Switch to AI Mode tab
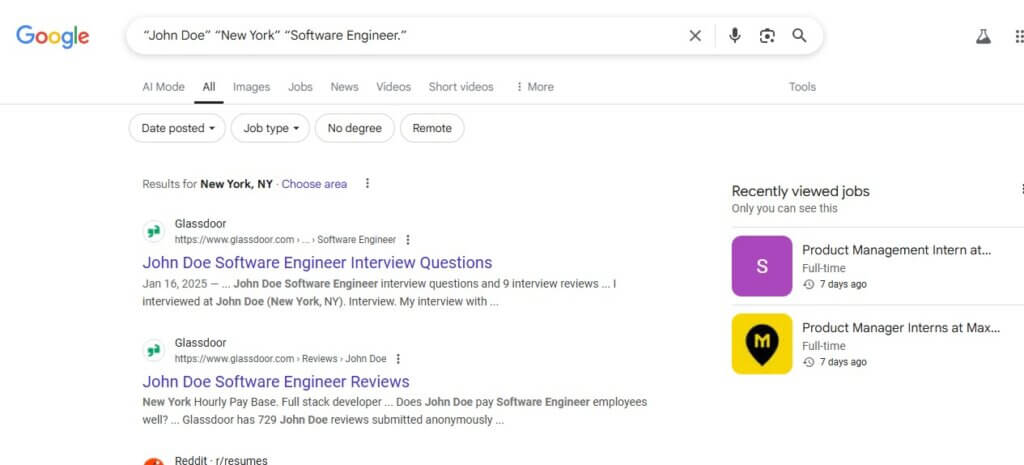The width and height of the screenshot is (1024, 465). coord(163,87)
